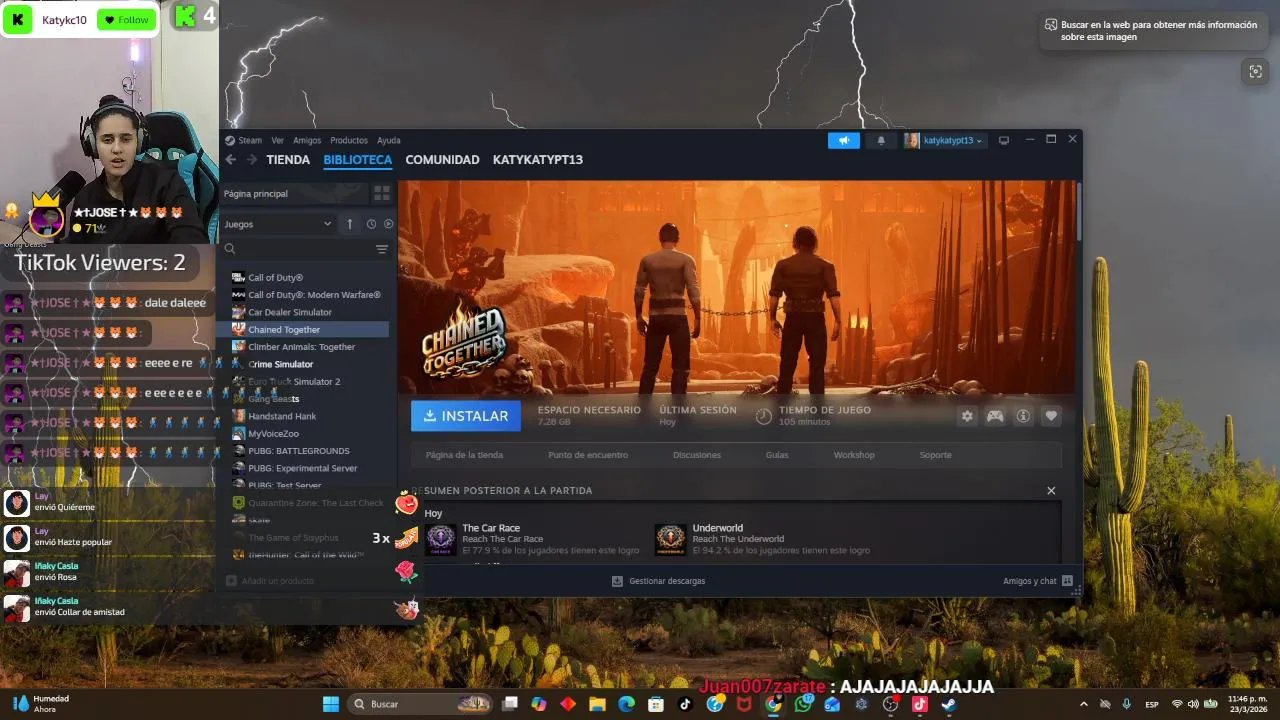Screen dimensions: 1280x720
Task: Click the Steam announcements megaphone icon
Action: click(x=844, y=141)
